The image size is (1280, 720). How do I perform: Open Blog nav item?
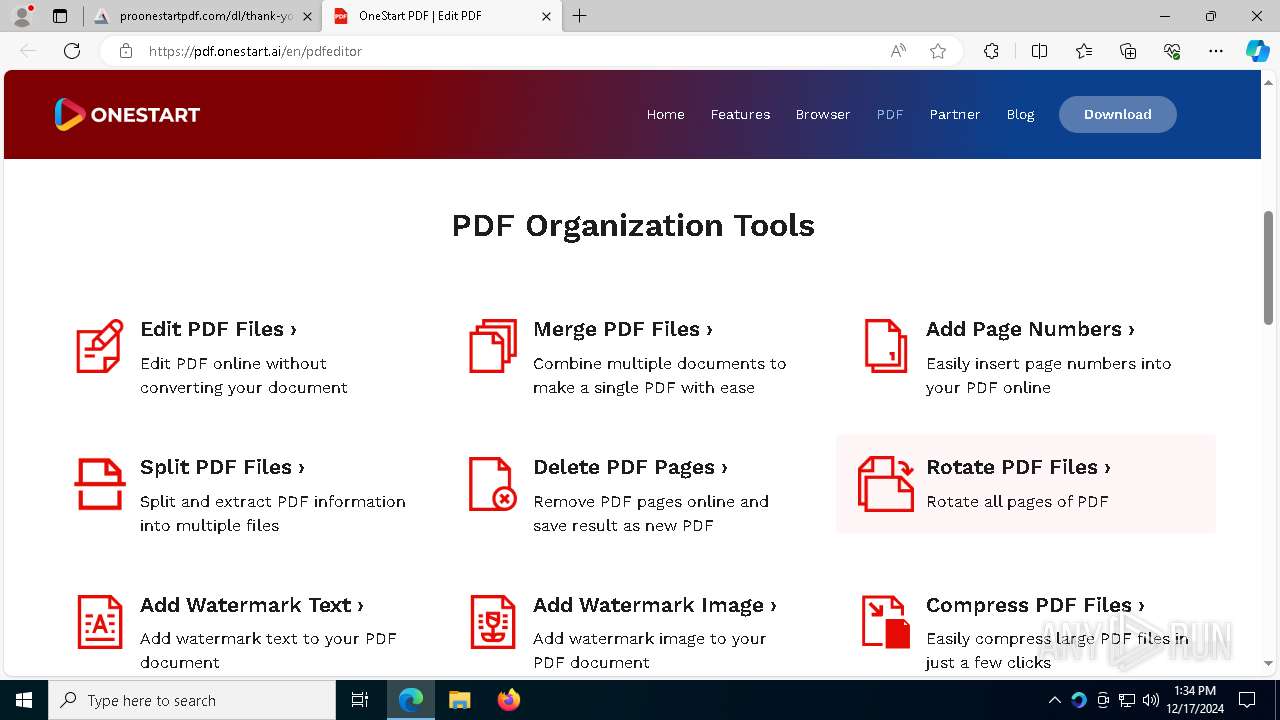tap(1020, 114)
